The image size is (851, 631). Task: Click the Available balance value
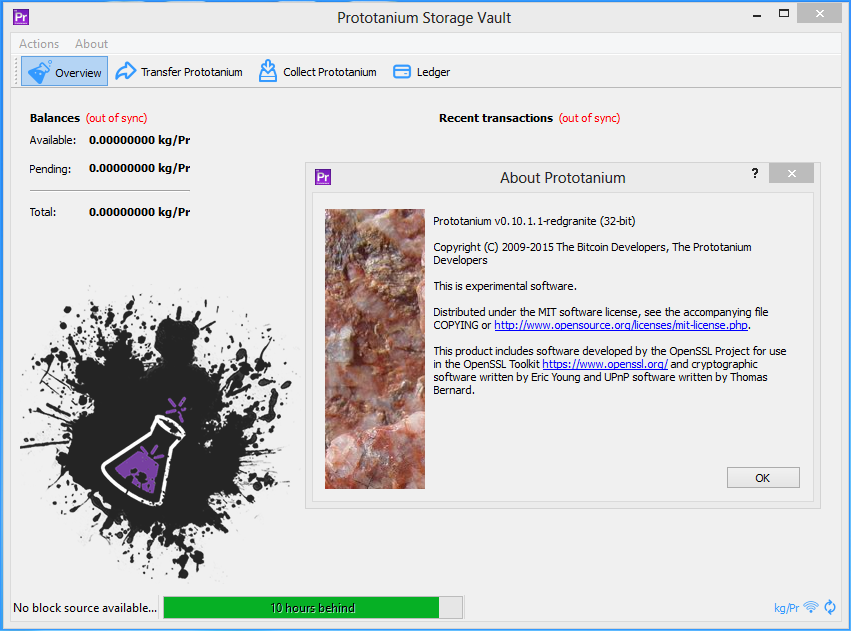(139, 140)
